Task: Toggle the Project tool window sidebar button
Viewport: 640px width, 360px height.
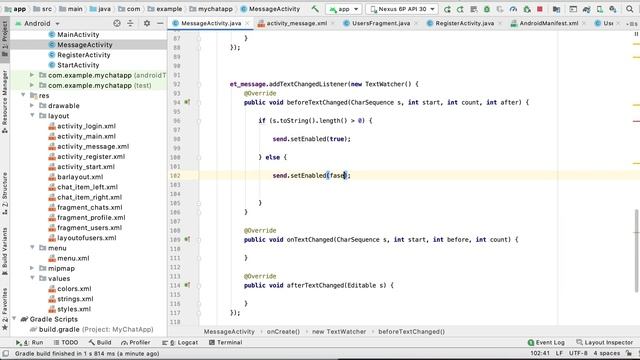Action: [5, 39]
